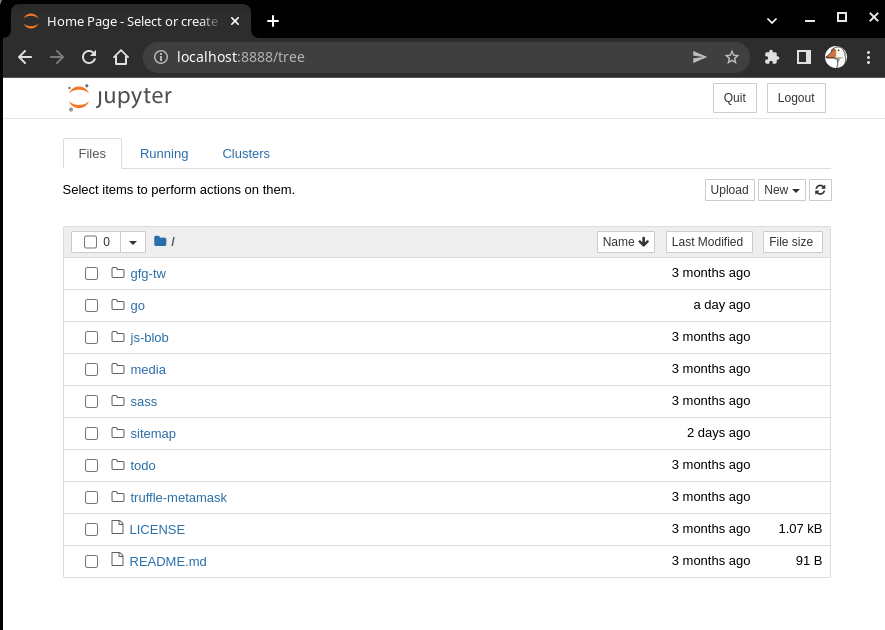Open the js-blob folder link

[x=149, y=338]
